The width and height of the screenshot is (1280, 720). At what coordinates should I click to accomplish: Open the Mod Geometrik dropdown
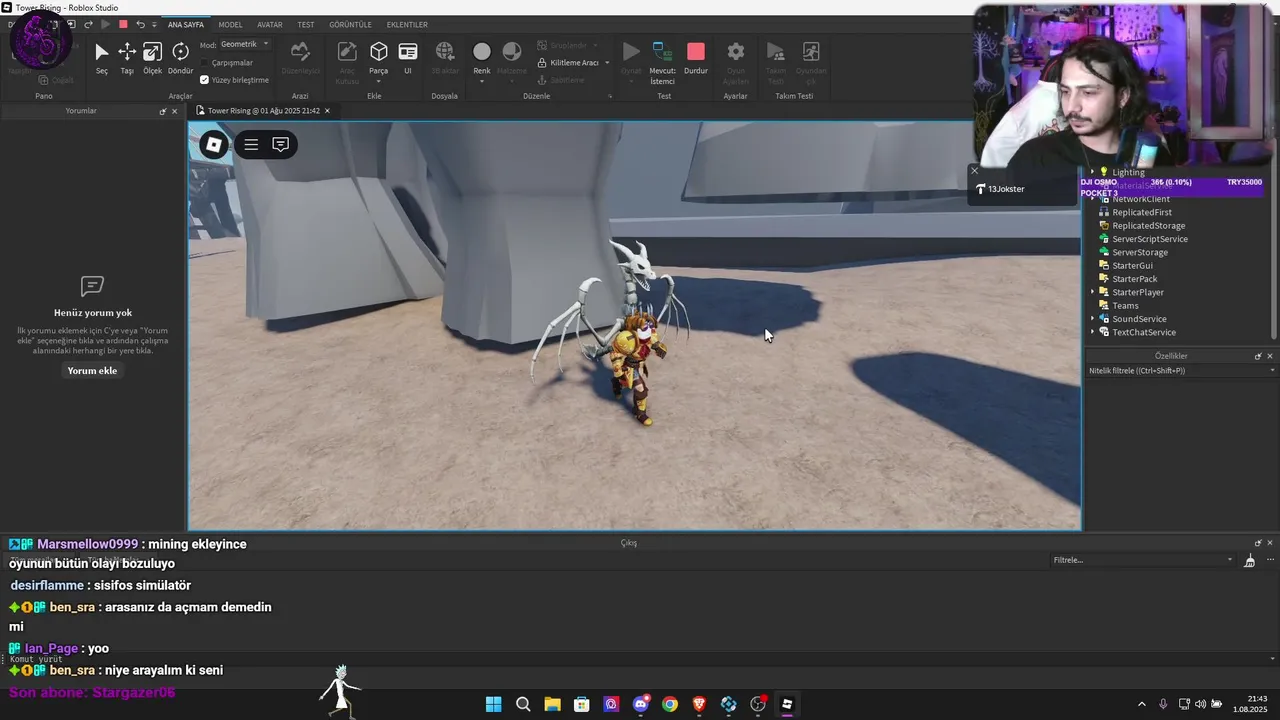[x=244, y=44]
